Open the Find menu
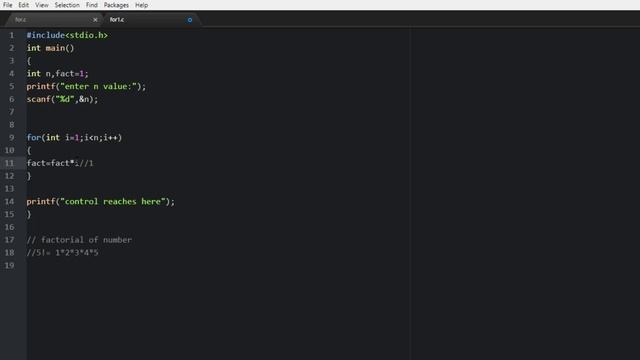Image resolution: width=640 pixels, height=360 pixels. (92, 5)
